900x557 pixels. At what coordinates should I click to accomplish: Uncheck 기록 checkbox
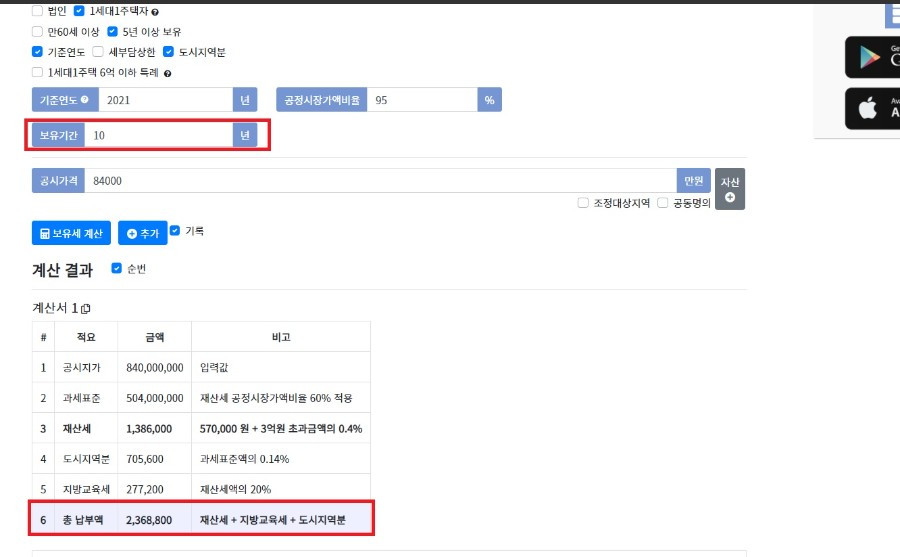click(x=175, y=230)
